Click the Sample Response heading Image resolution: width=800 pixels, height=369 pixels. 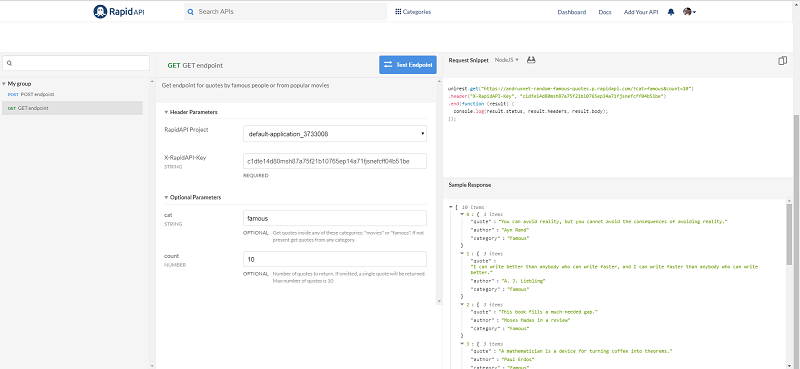(470, 185)
